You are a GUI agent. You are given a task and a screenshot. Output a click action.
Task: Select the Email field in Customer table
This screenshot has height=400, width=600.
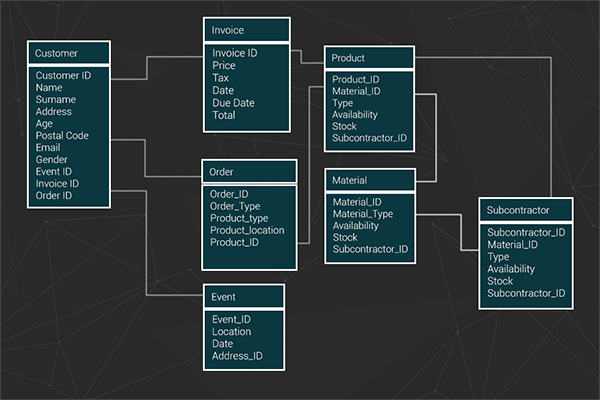49,148
